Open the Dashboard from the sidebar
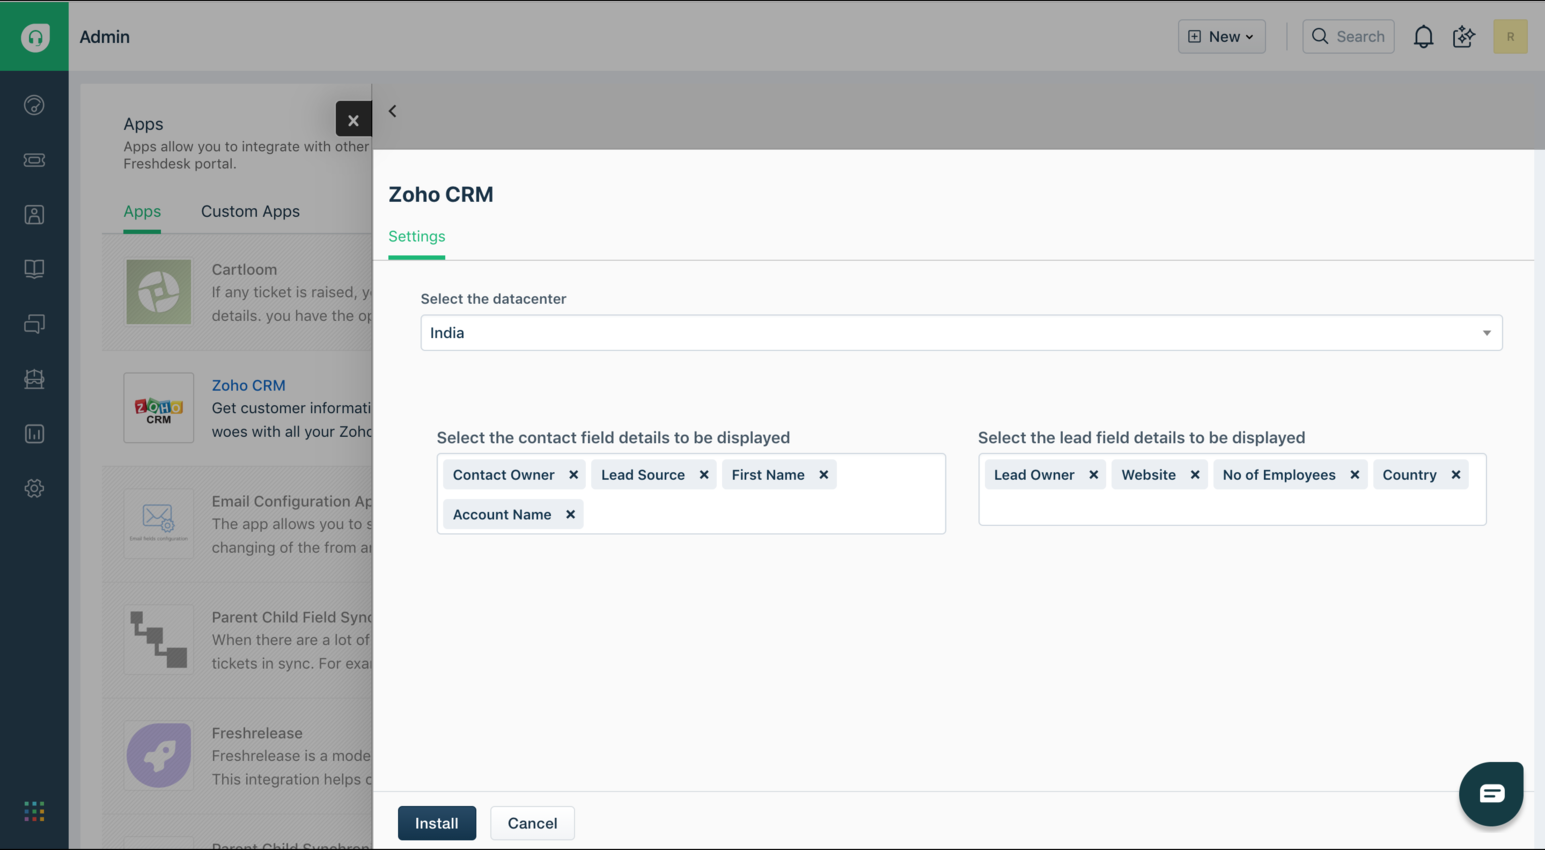Screen dimensions: 1545x850 pos(34,104)
